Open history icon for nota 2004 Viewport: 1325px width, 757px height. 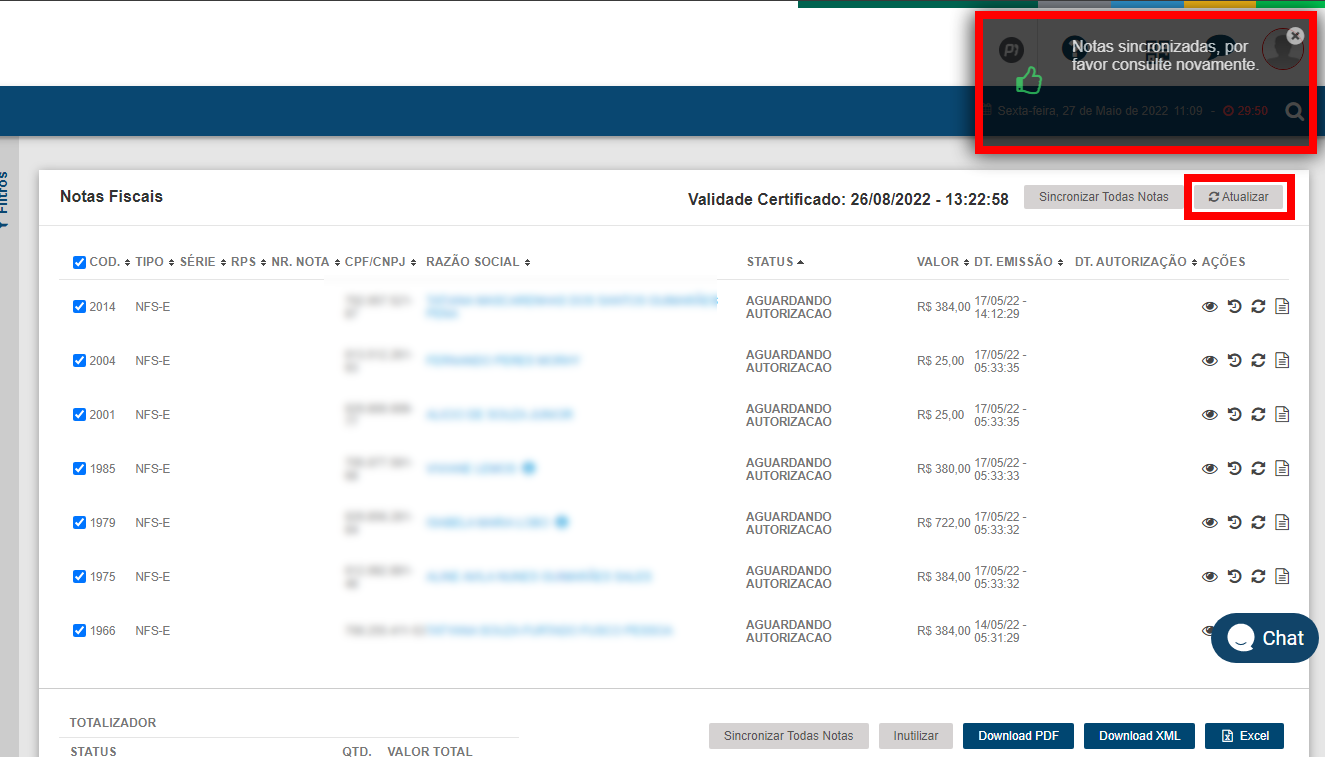(1234, 361)
